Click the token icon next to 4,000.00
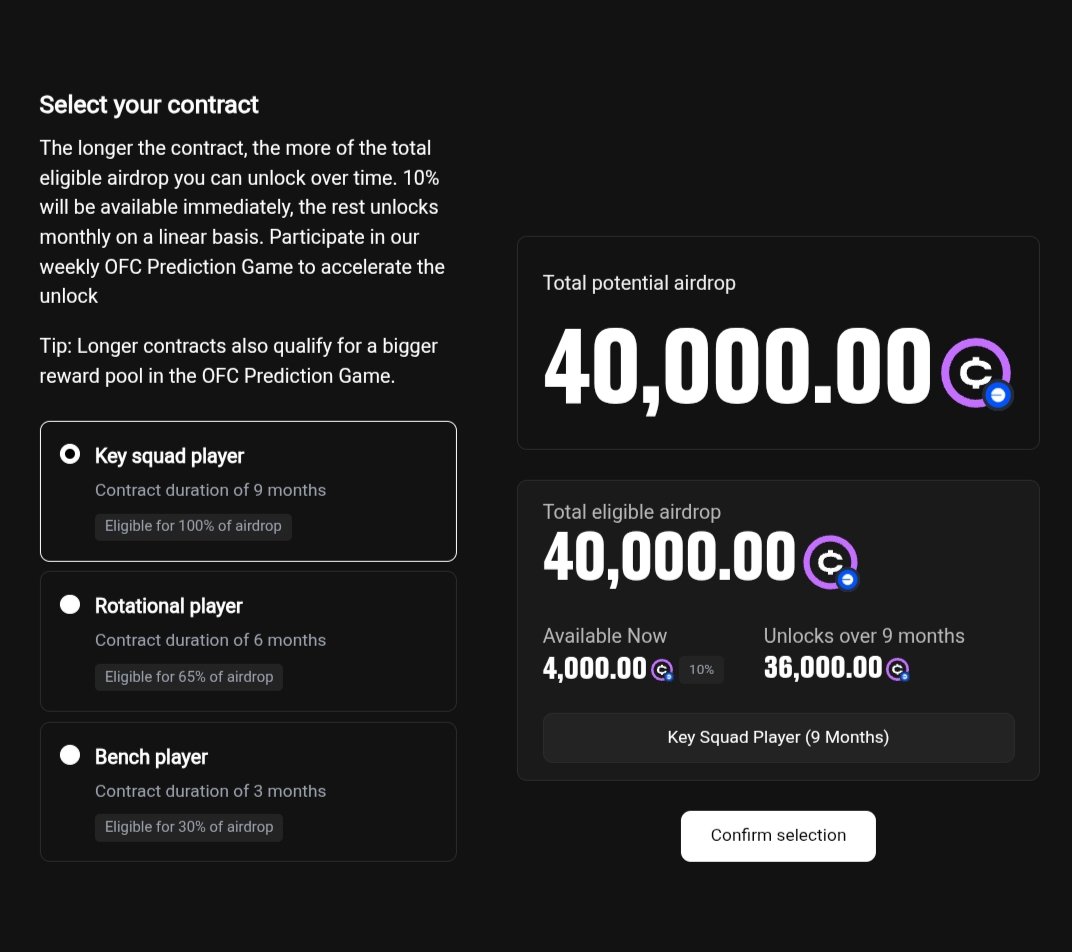Screen dimensions: 1072x952 coord(662,670)
